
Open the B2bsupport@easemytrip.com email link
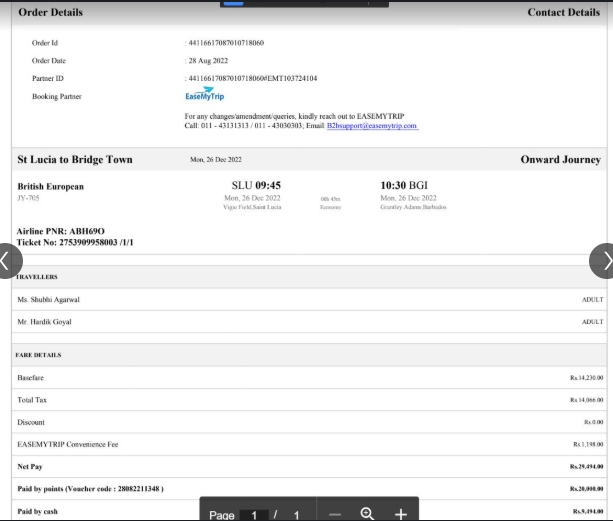point(372,126)
